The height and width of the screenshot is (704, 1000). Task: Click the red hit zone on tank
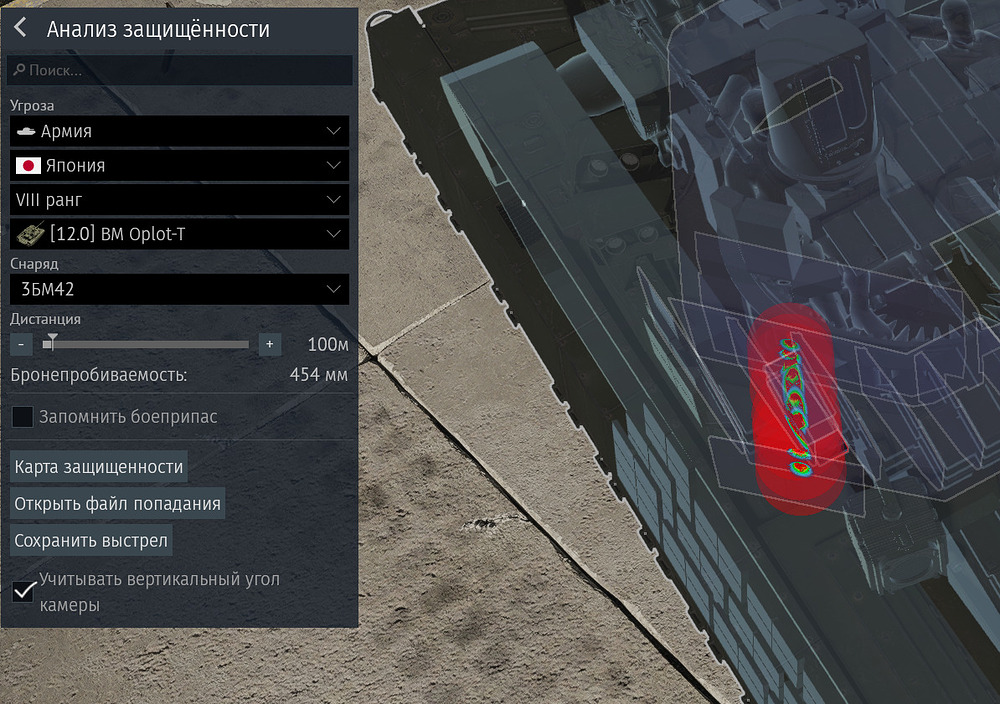pos(797,408)
